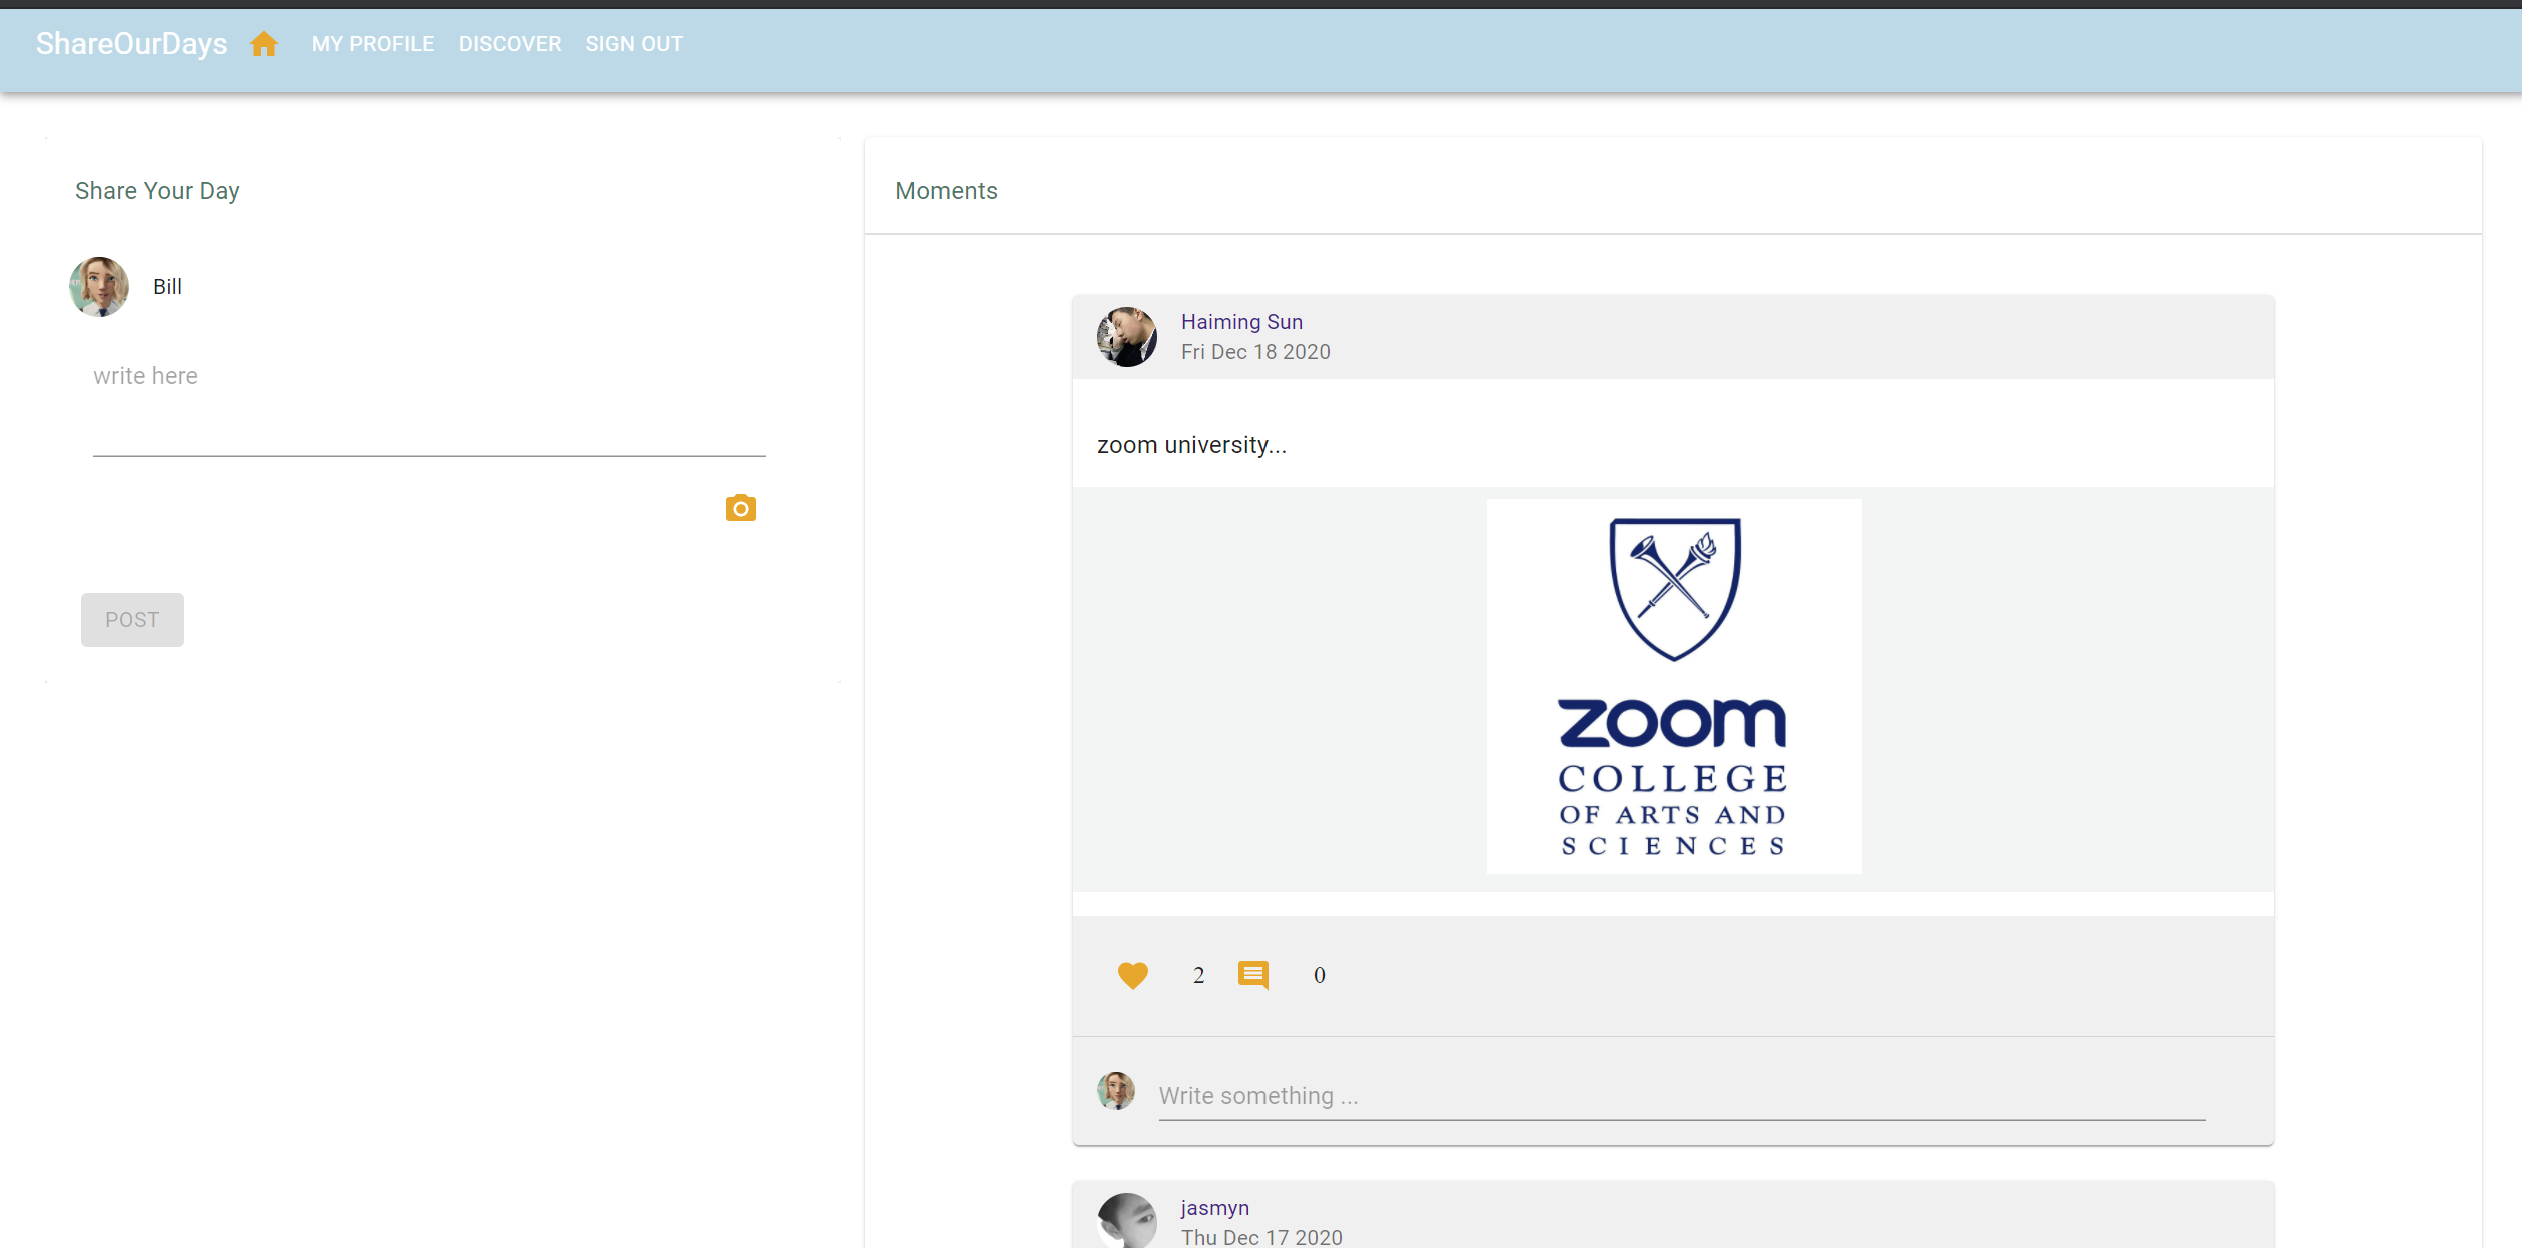
Task: Like the zoom university post with heart
Action: [x=1132, y=975]
